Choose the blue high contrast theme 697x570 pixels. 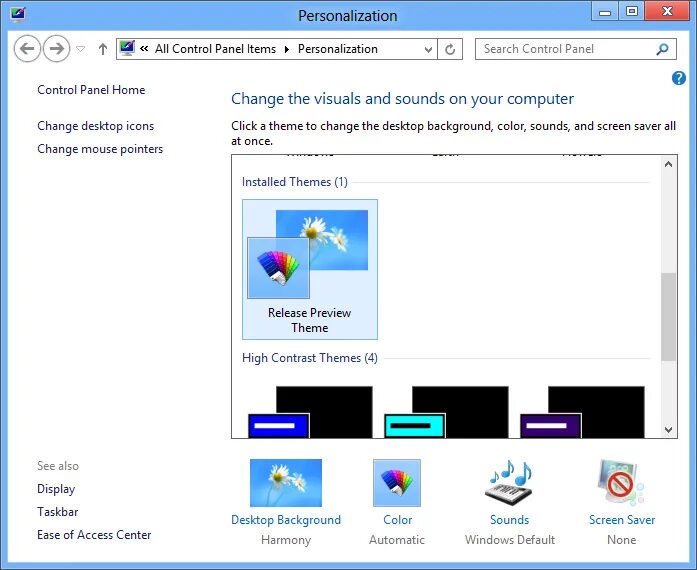310,412
